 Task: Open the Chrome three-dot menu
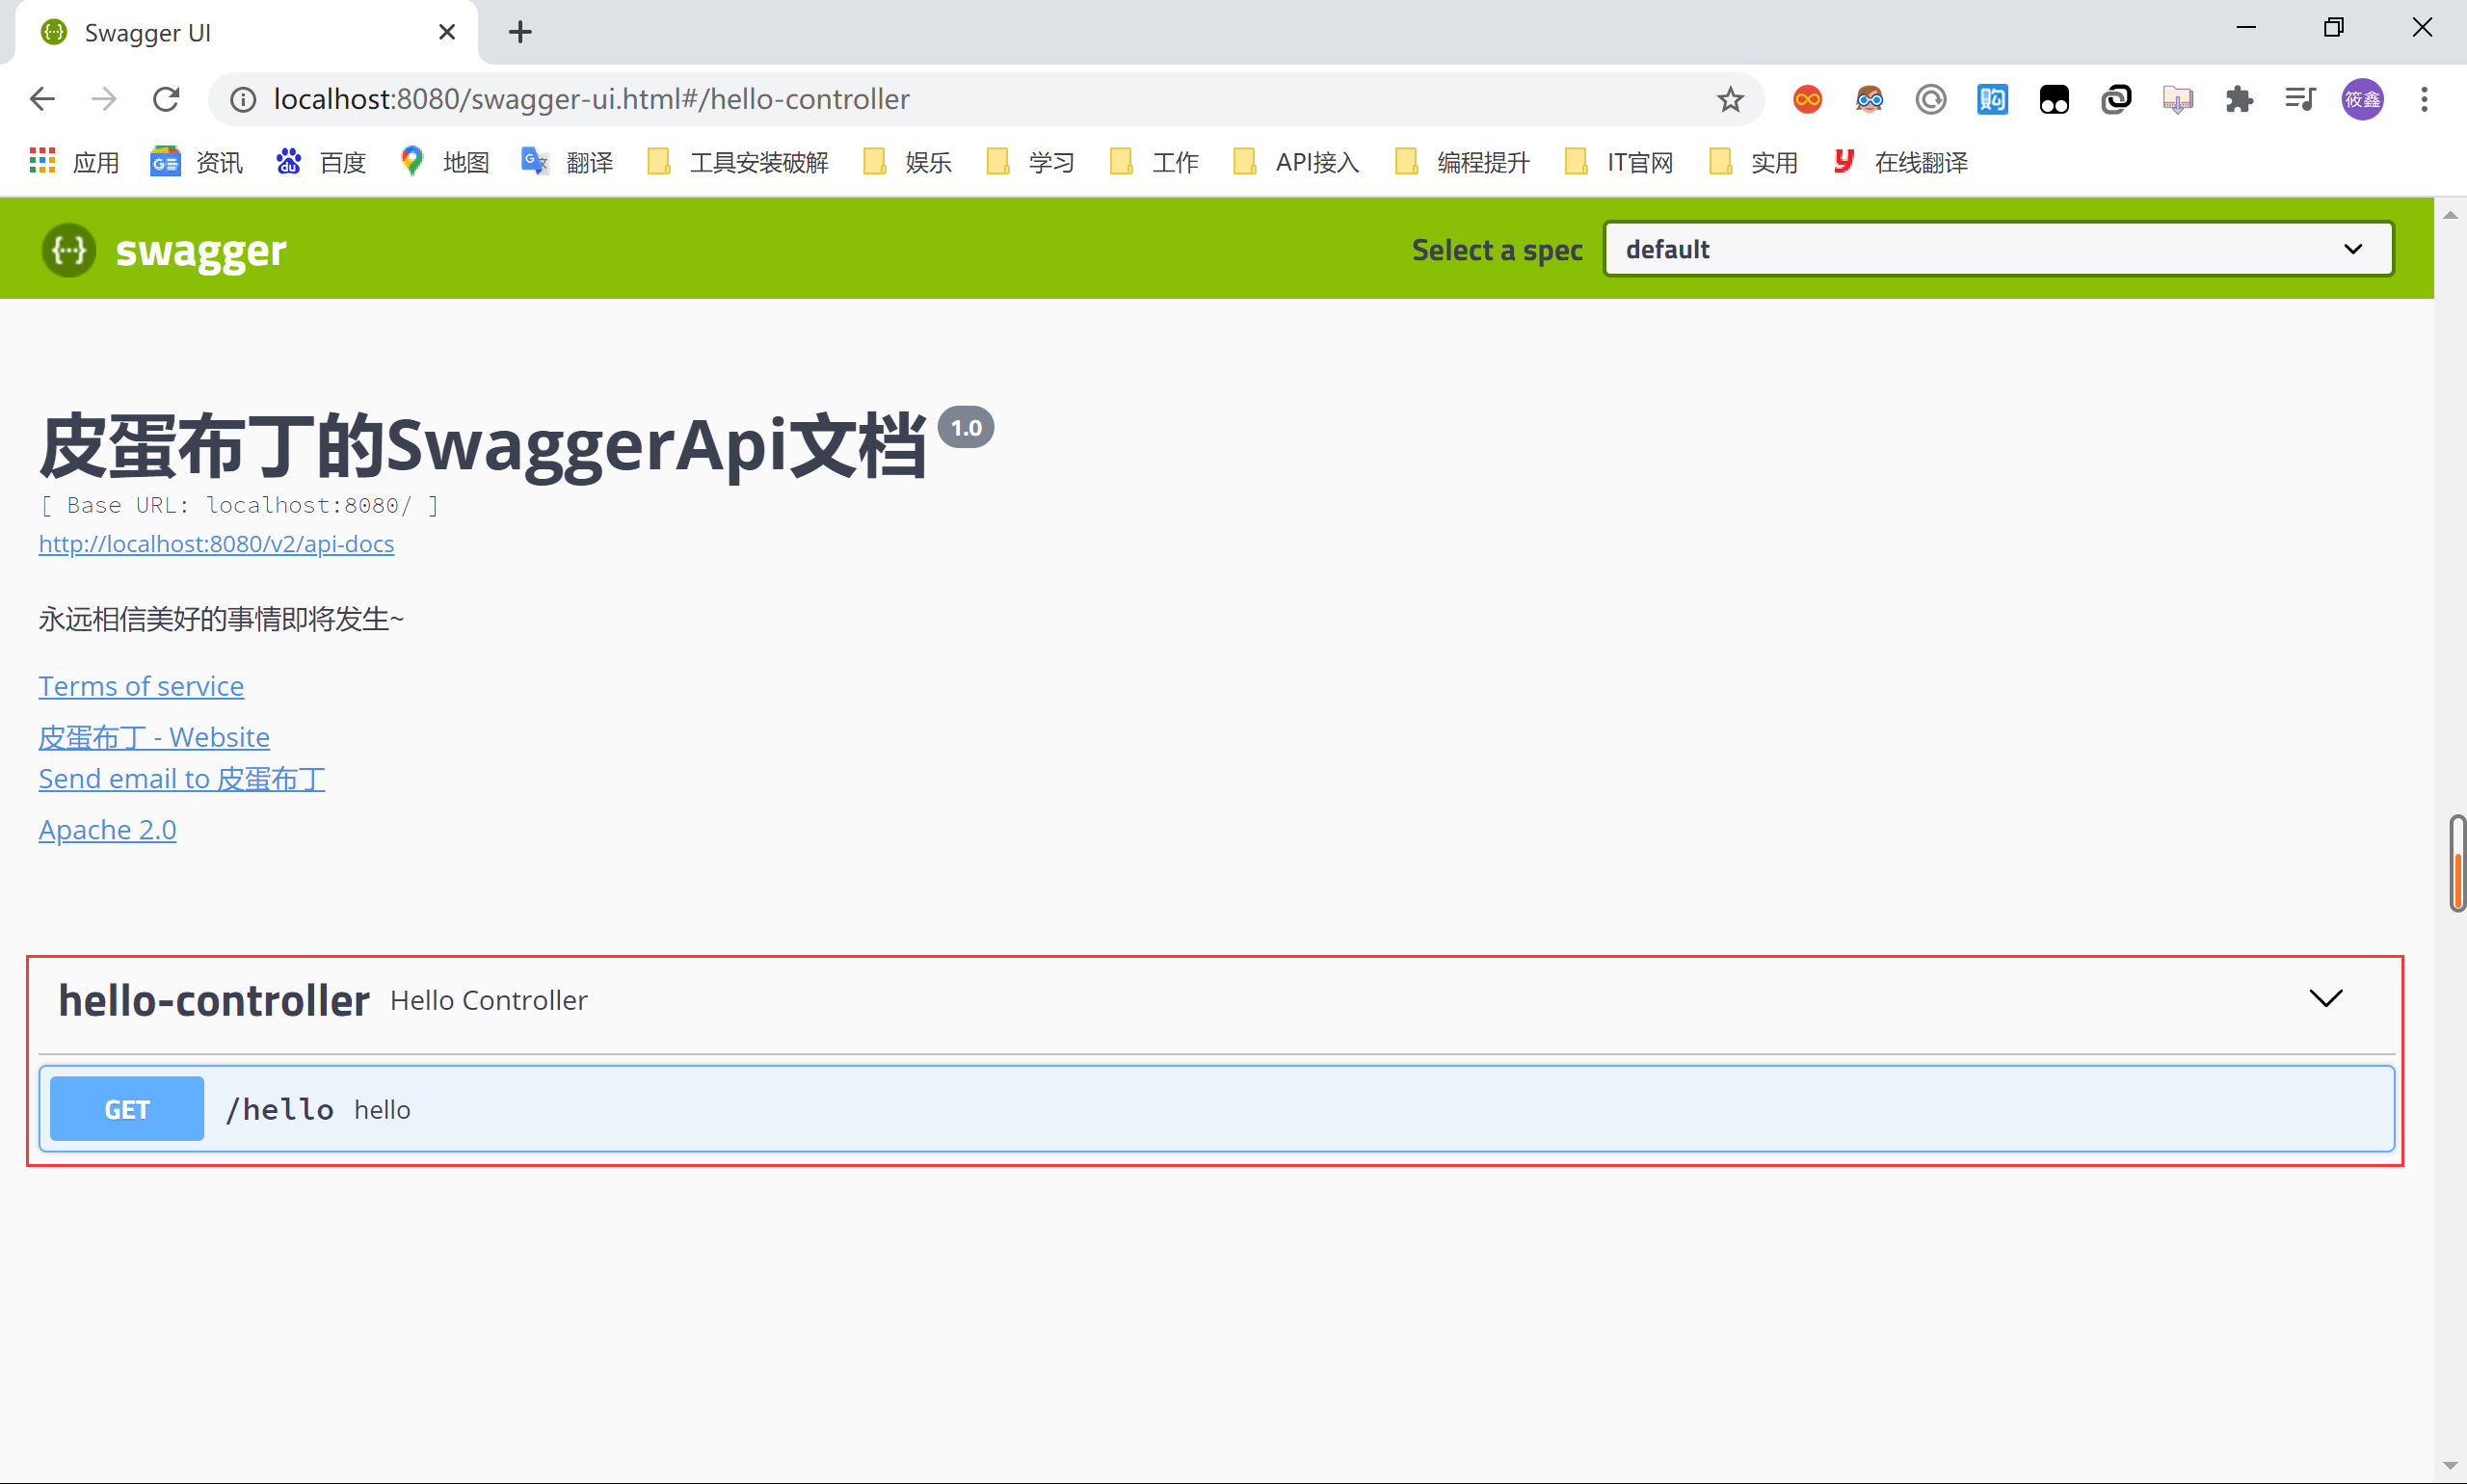[x=2424, y=99]
